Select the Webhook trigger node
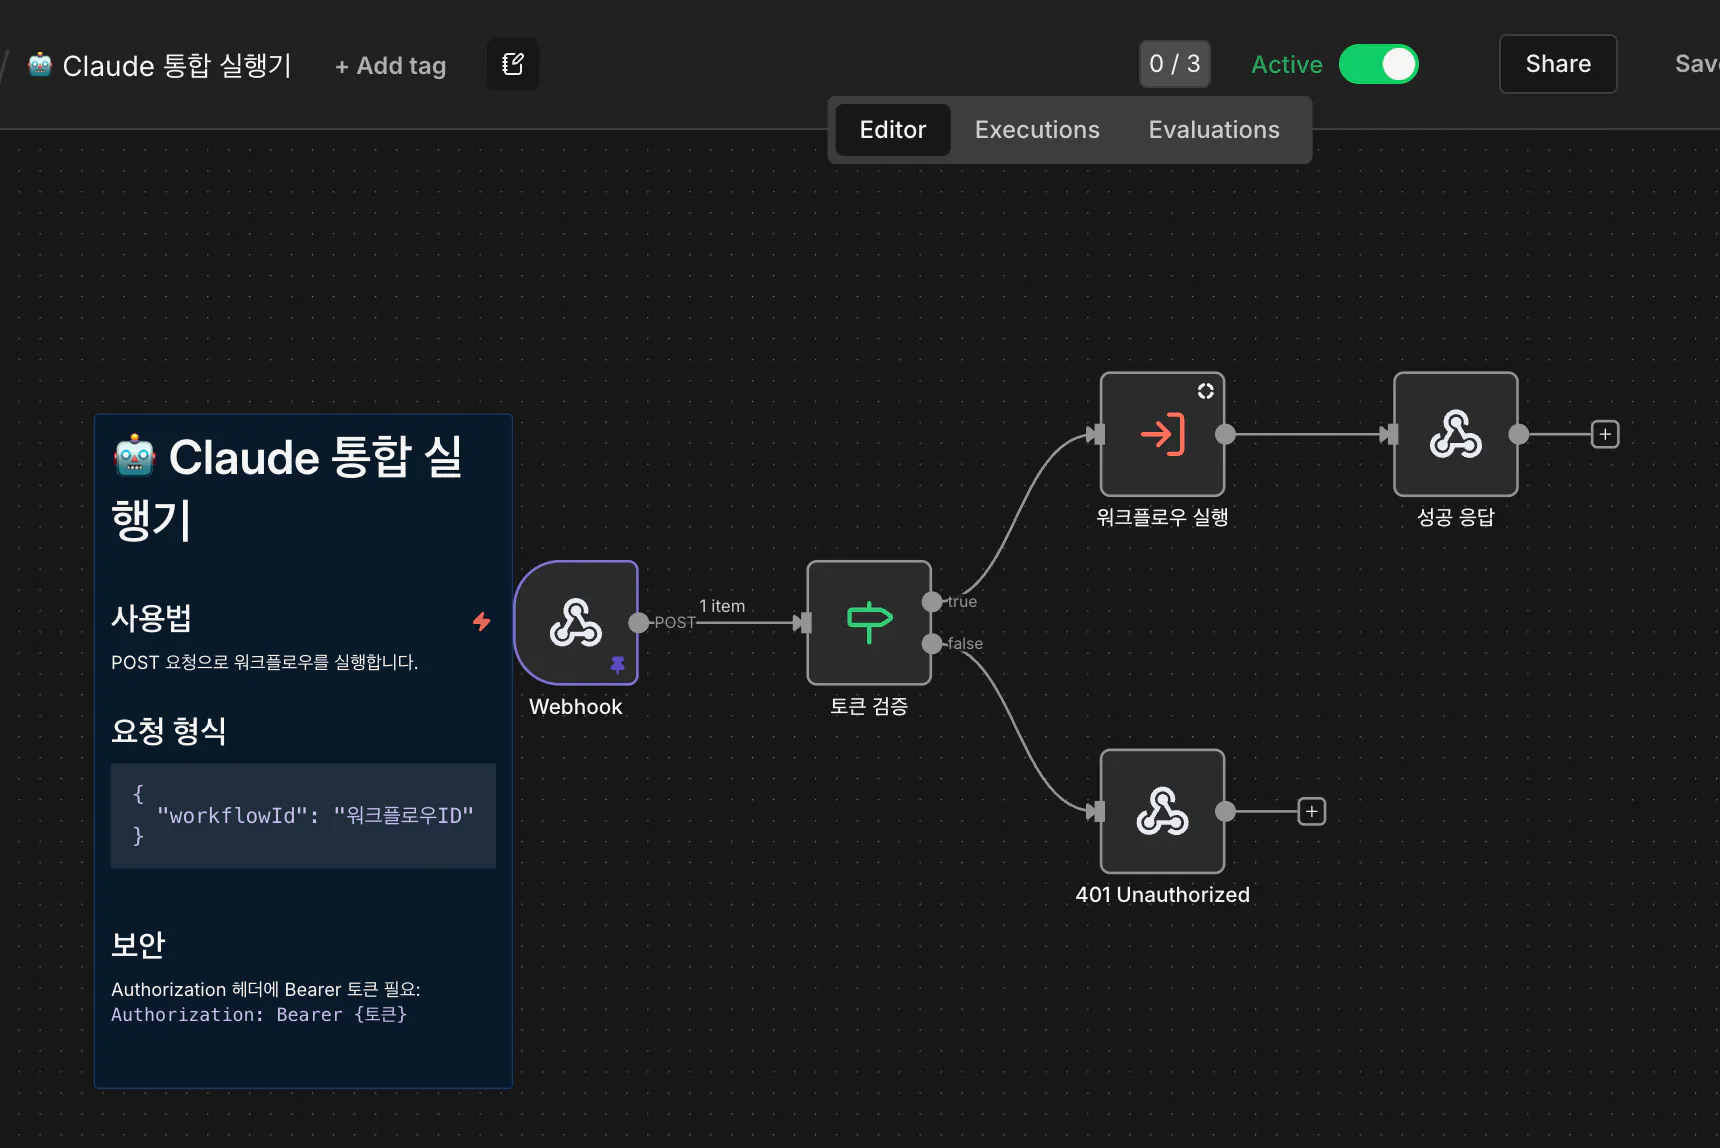 [576, 622]
